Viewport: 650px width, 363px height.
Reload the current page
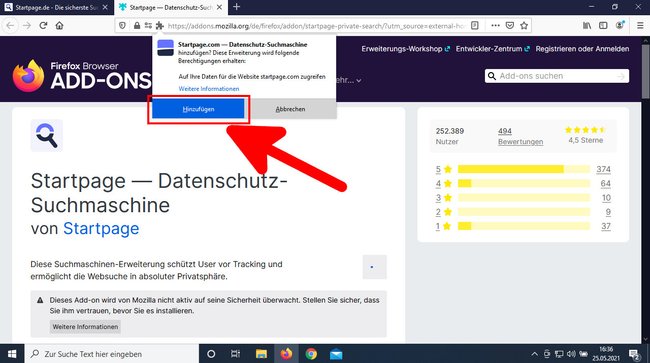pyautogui.click(x=43, y=26)
